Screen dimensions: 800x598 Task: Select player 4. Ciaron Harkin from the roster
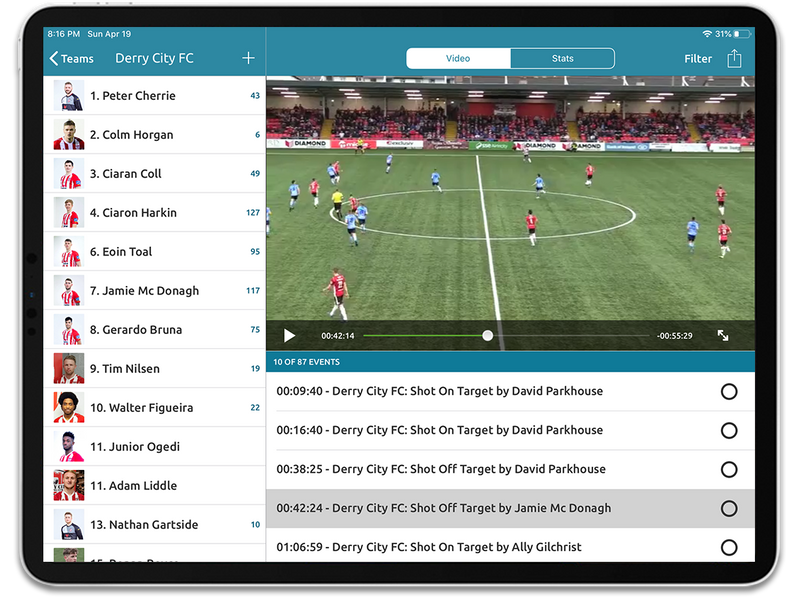tap(150, 212)
